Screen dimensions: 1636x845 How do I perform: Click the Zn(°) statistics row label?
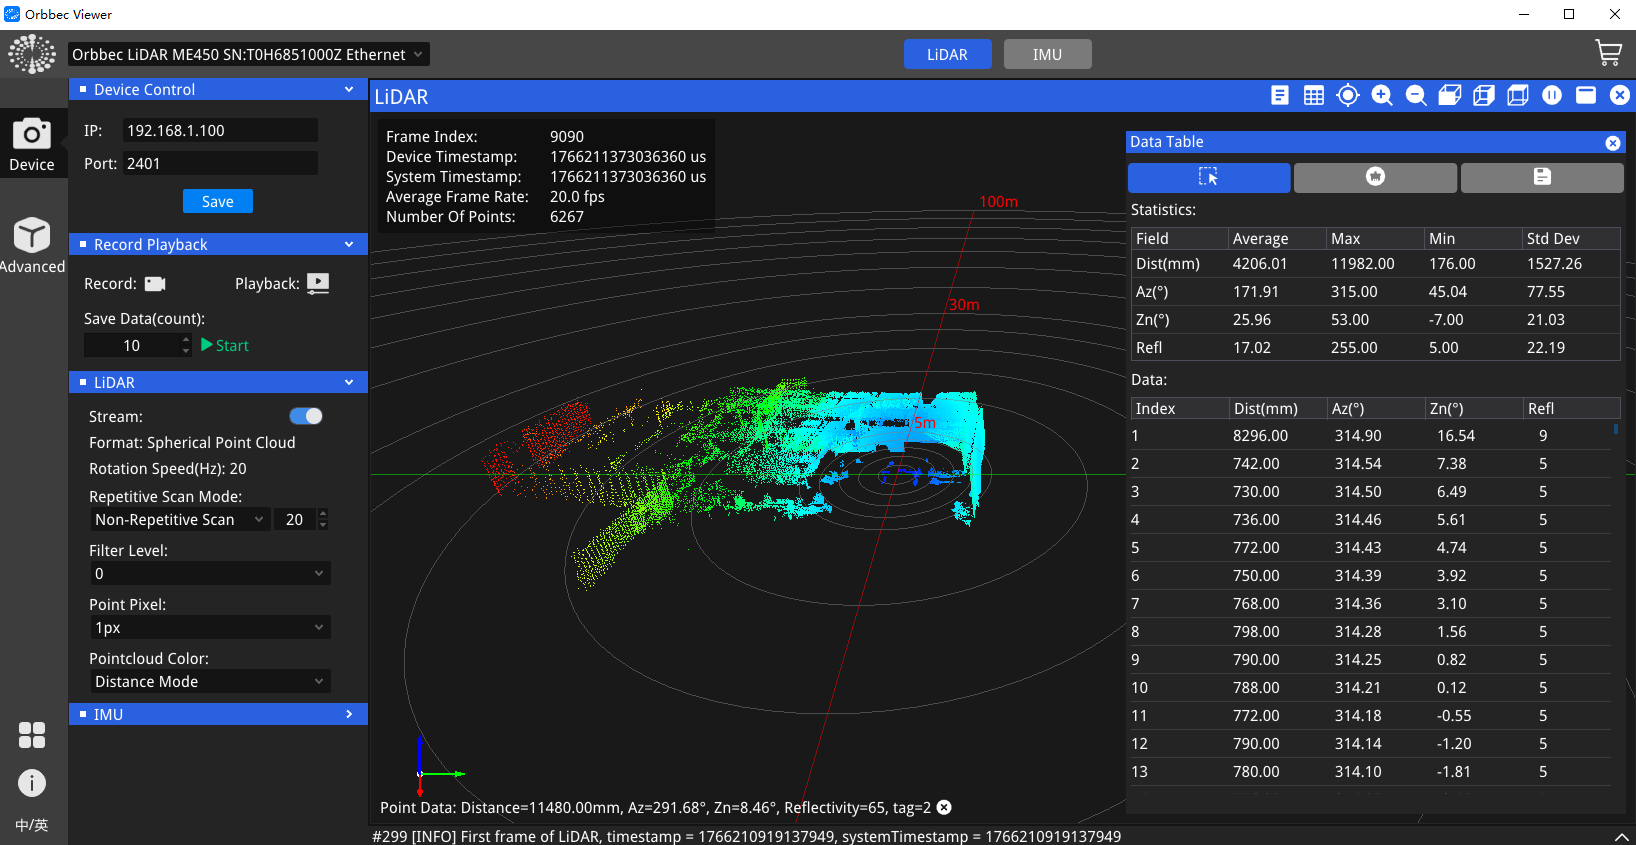[1153, 320]
